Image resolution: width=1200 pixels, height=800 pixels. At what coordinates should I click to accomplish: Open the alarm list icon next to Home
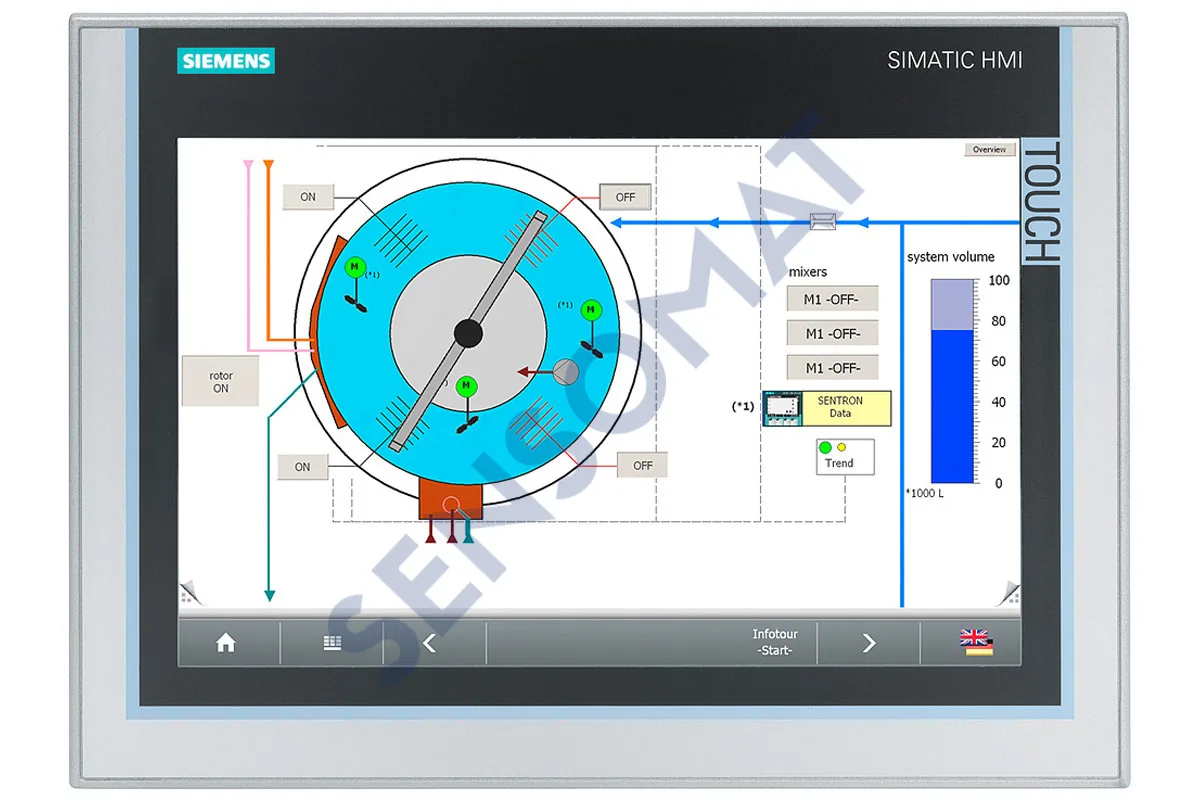[332, 643]
